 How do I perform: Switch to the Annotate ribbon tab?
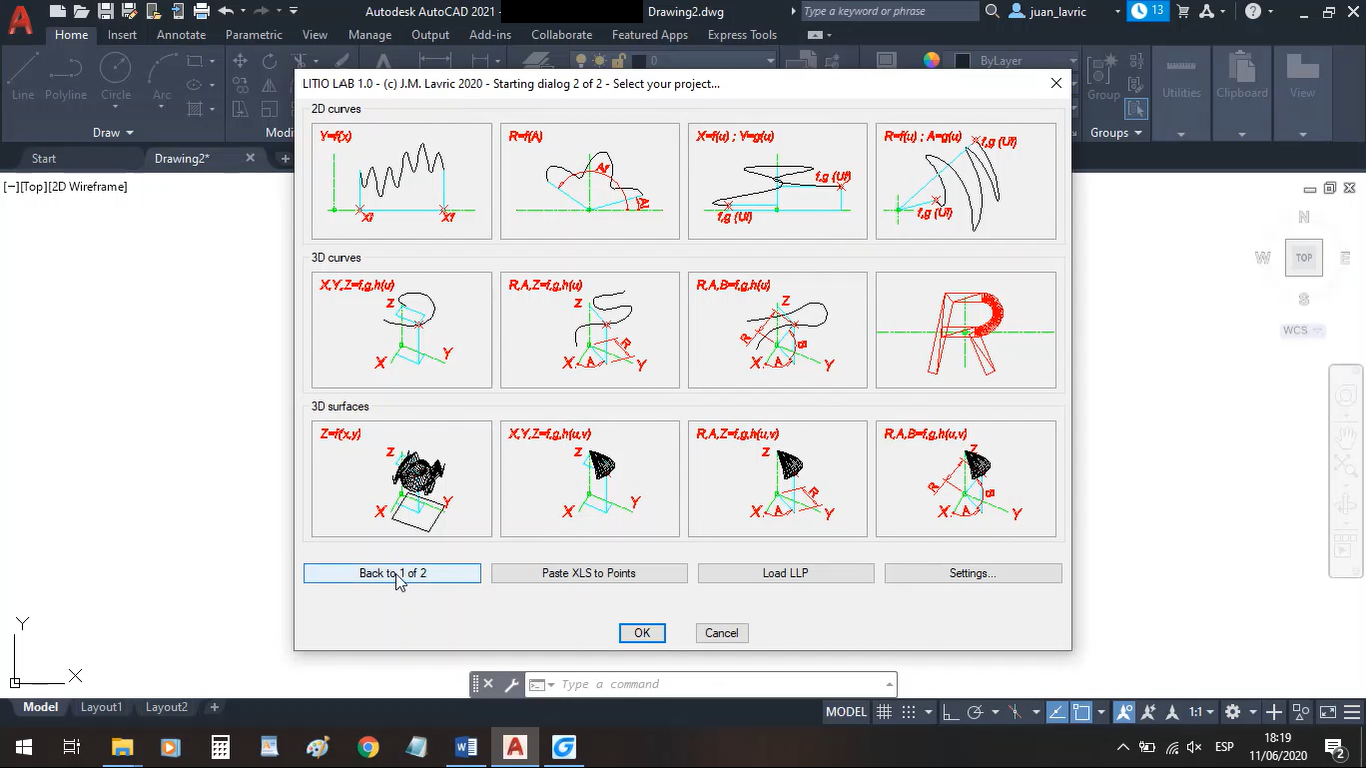181,34
